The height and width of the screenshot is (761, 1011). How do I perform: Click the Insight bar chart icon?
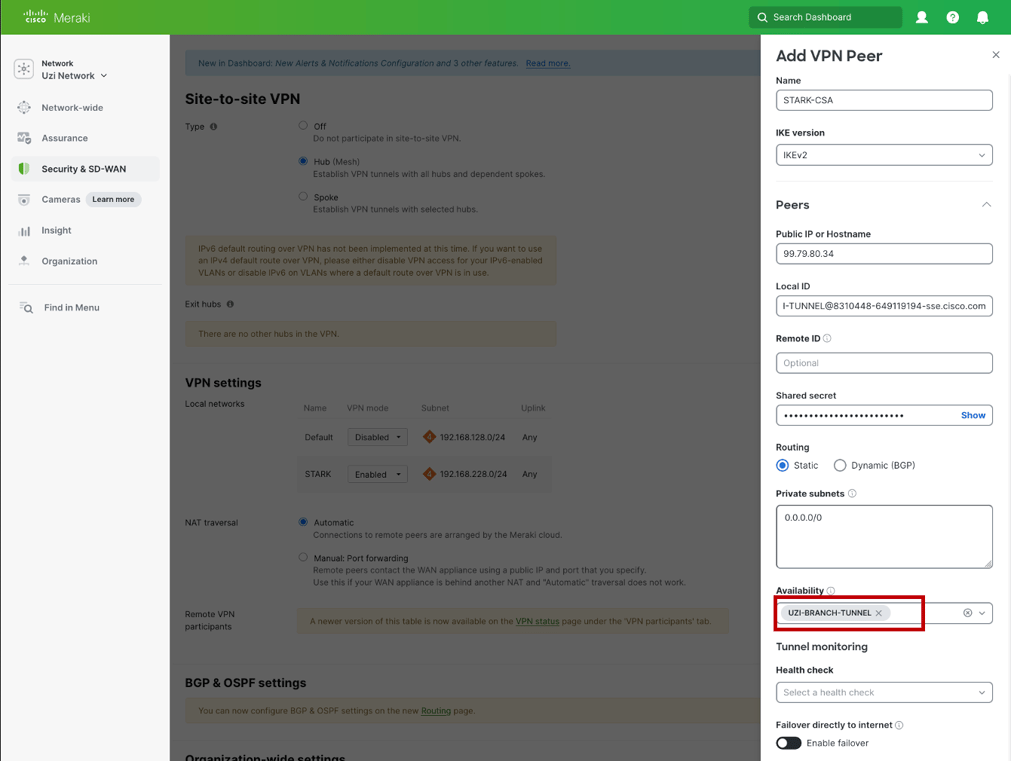tap(24, 231)
